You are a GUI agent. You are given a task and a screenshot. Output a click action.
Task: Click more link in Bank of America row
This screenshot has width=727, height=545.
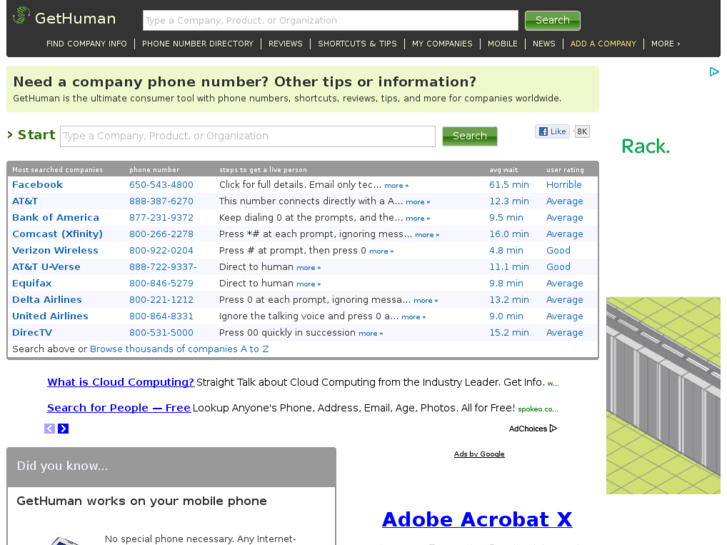[x=418, y=218]
